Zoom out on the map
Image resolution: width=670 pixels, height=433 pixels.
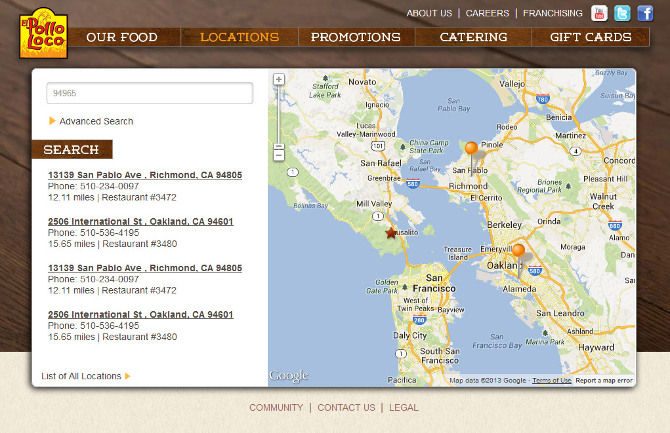point(279,155)
